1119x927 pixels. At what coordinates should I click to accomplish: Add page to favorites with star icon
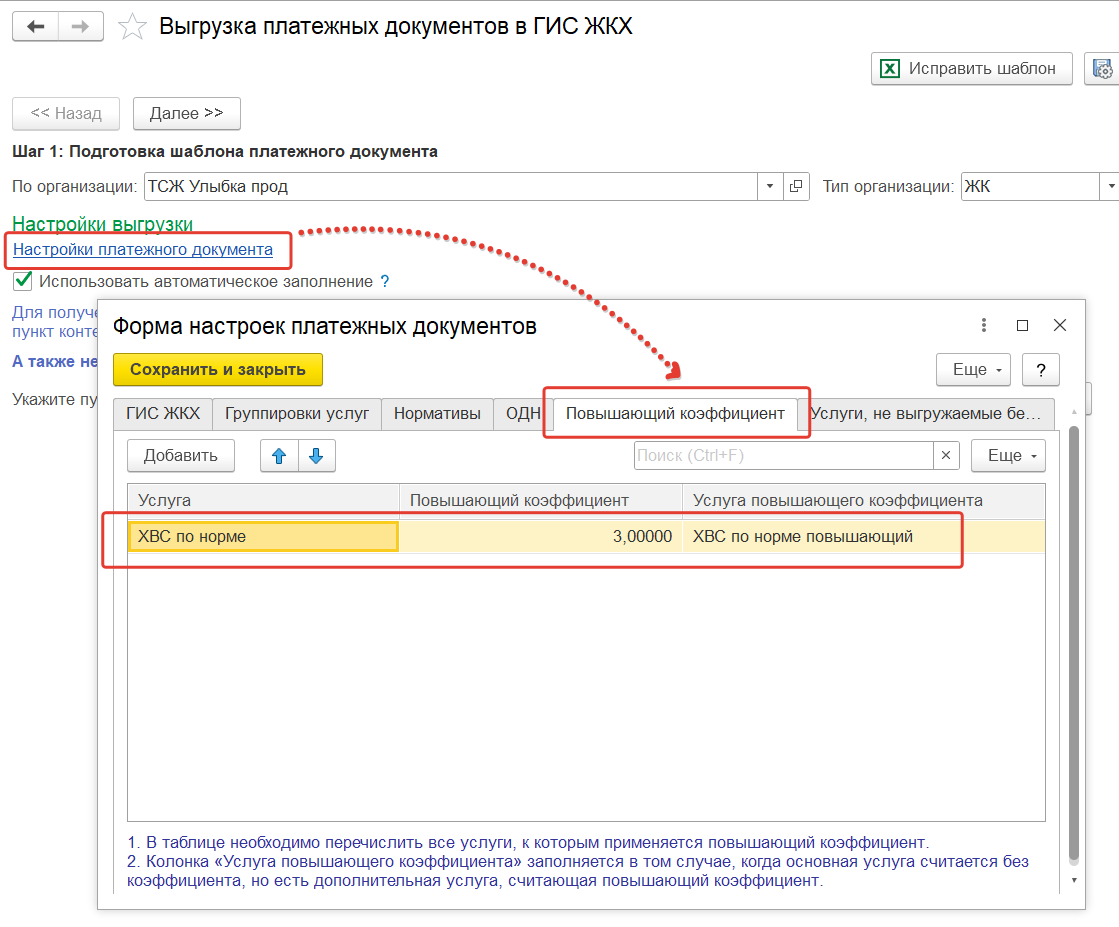pos(132,27)
